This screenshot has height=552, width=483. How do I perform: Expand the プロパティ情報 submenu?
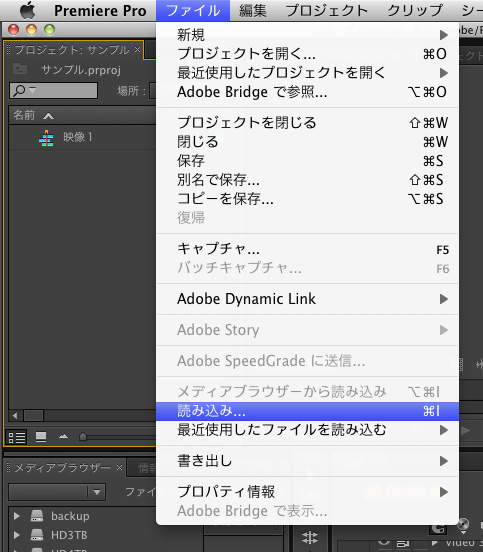click(x=307, y=492)
